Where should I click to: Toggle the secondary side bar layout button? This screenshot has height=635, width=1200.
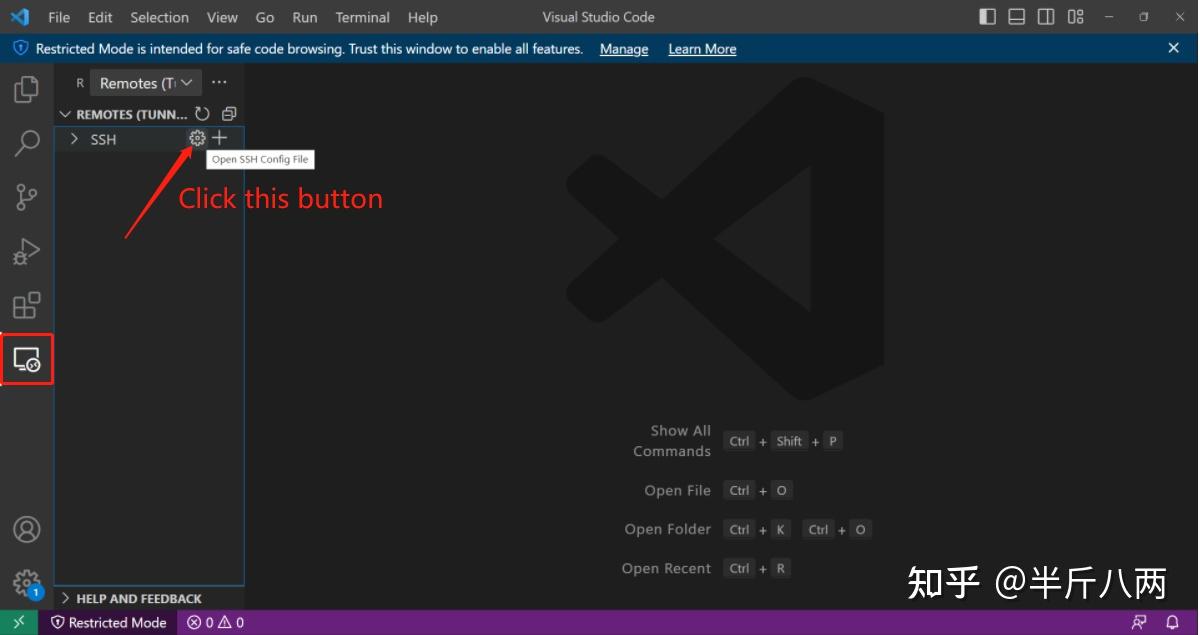pyautogui.click(x=1046, y=17)
